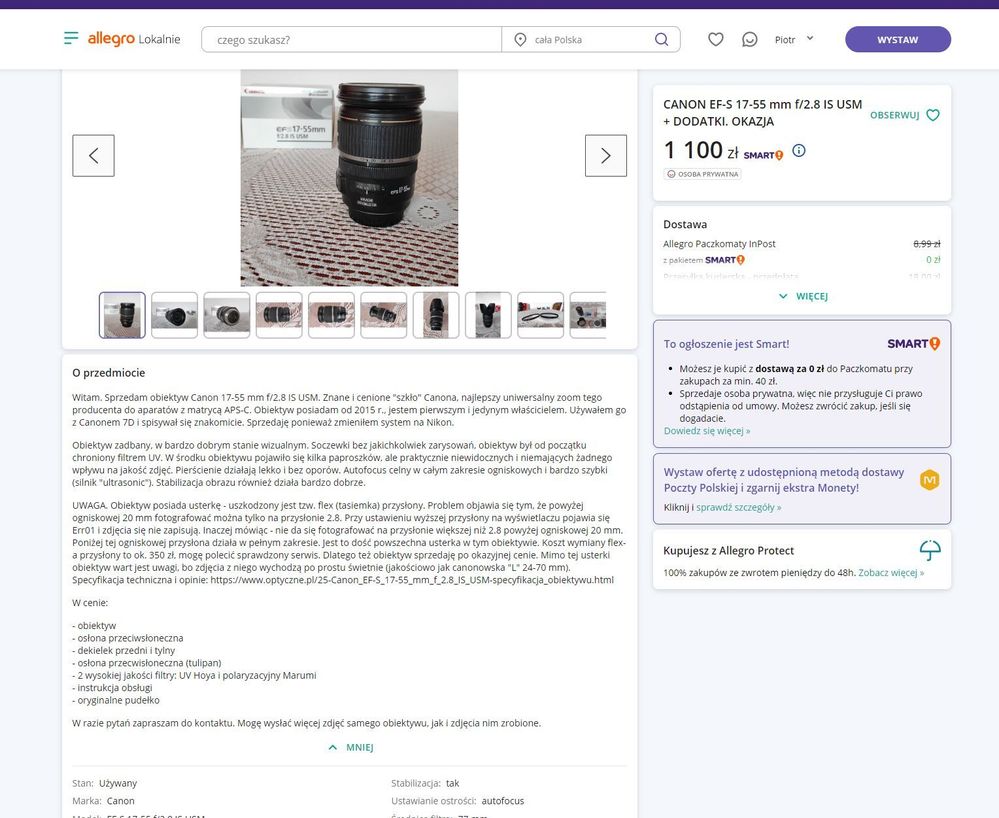This screenshot has width=999, height=818.
Task: Show next photo with right arrow
Action: tap(605, 156)
